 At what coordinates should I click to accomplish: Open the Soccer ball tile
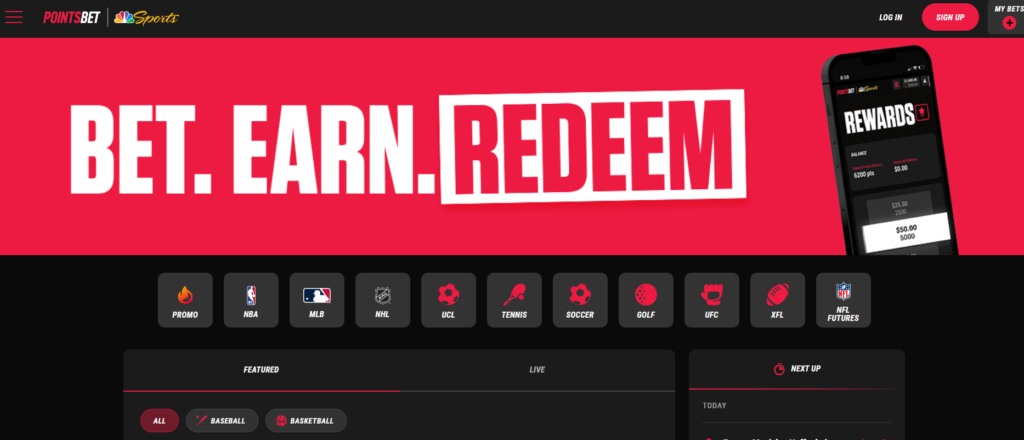coord(580,300)
